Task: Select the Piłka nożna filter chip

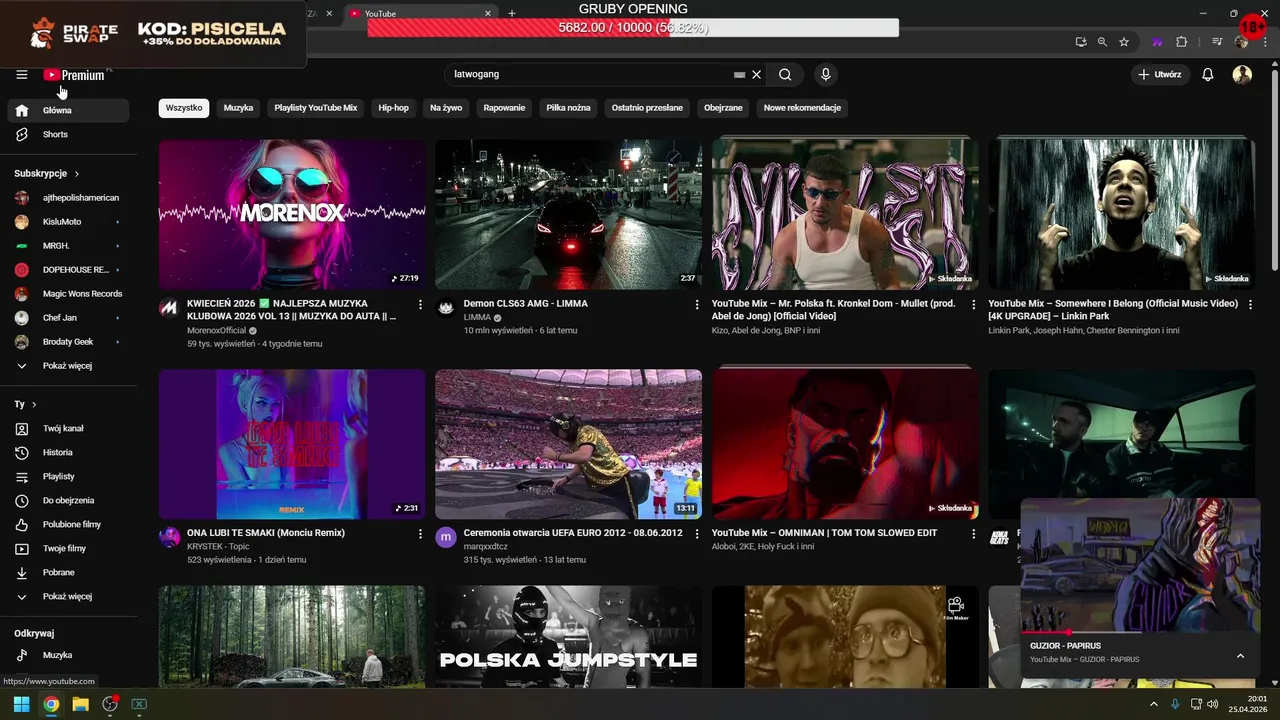Action: (568, 108)
